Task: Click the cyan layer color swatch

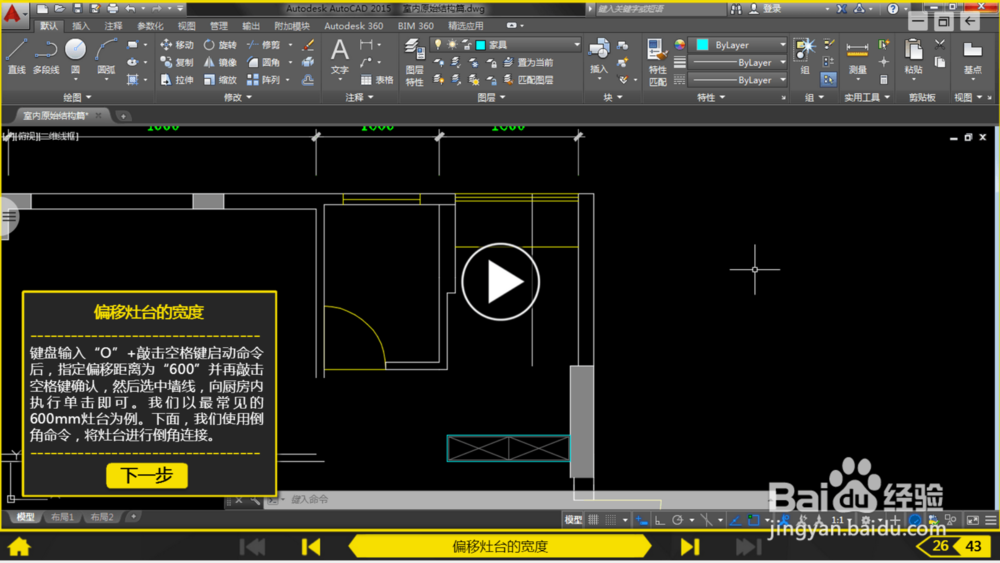Action: tap(481, 45)
